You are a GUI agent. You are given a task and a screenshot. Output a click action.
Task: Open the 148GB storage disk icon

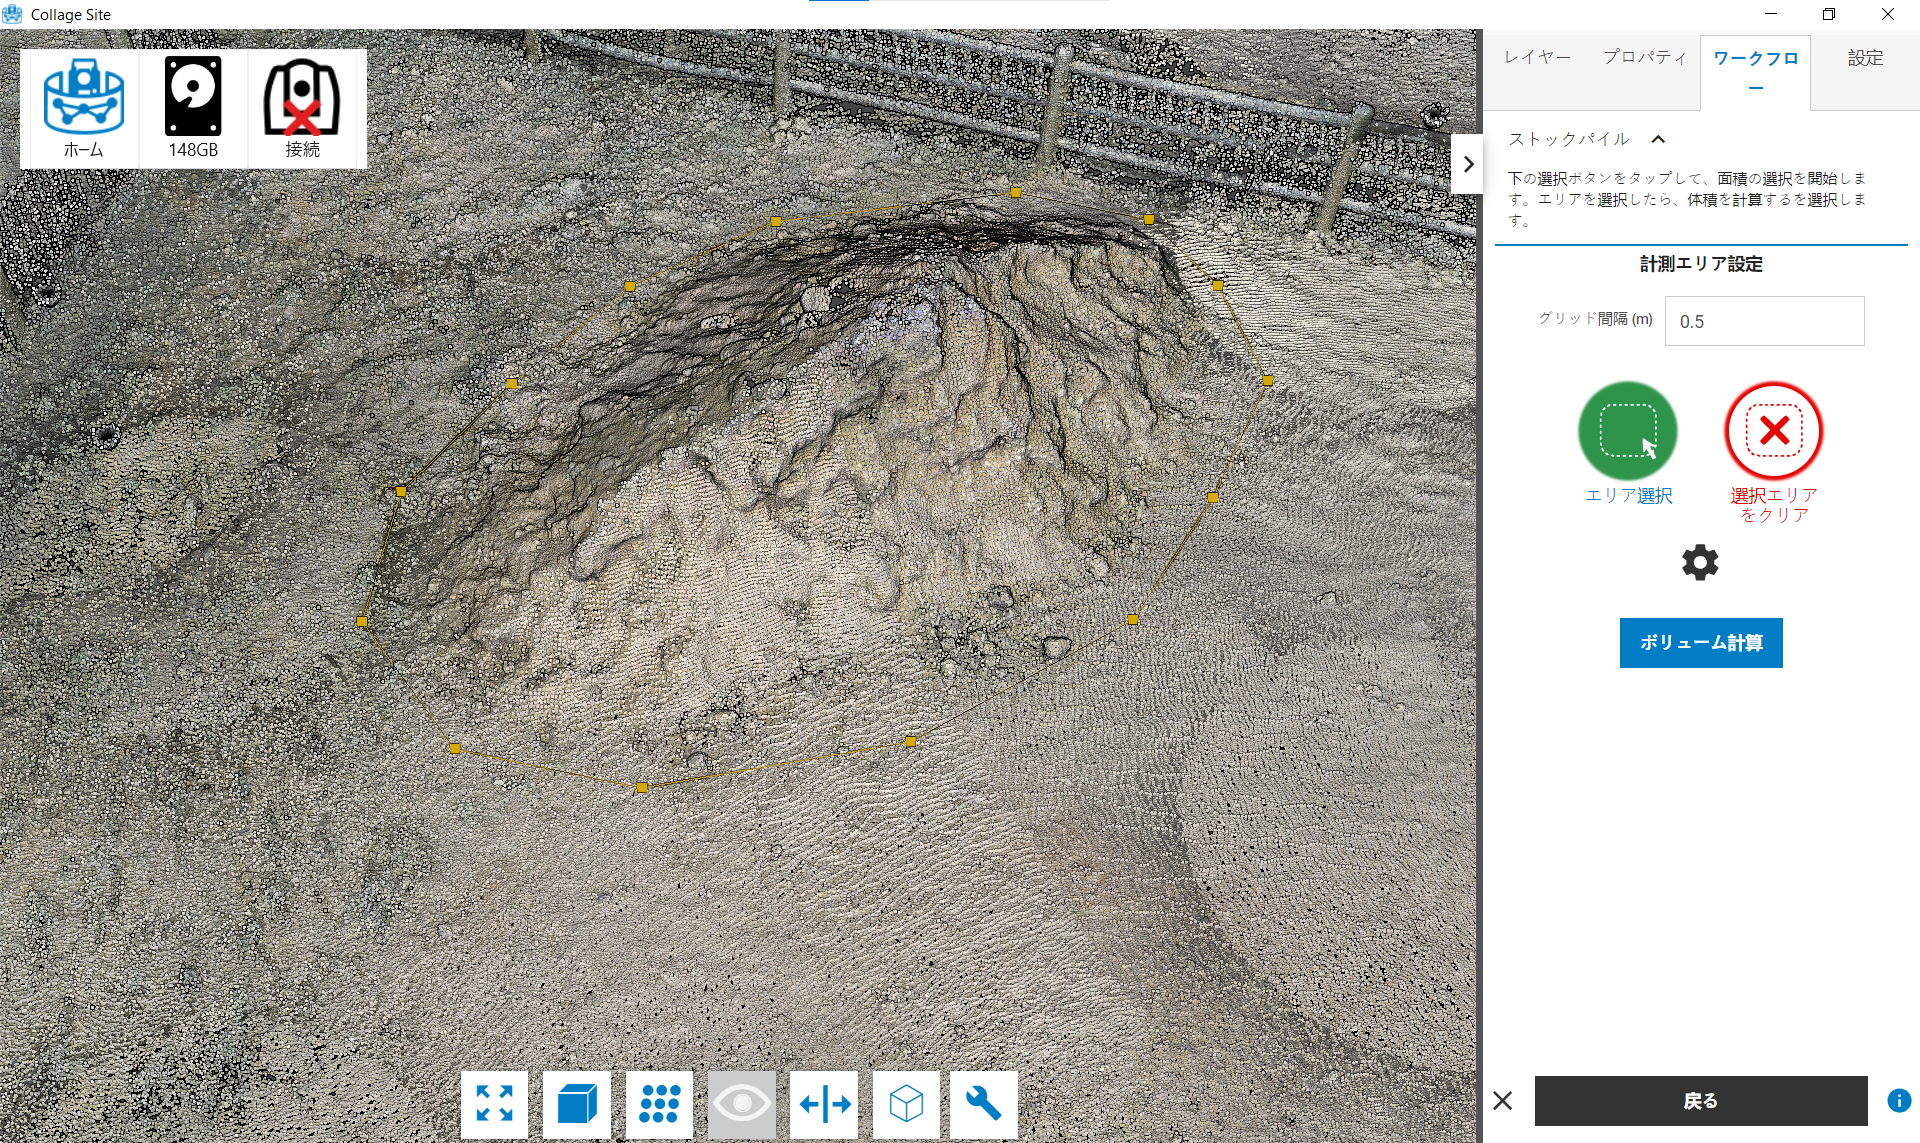pos(193,108)
